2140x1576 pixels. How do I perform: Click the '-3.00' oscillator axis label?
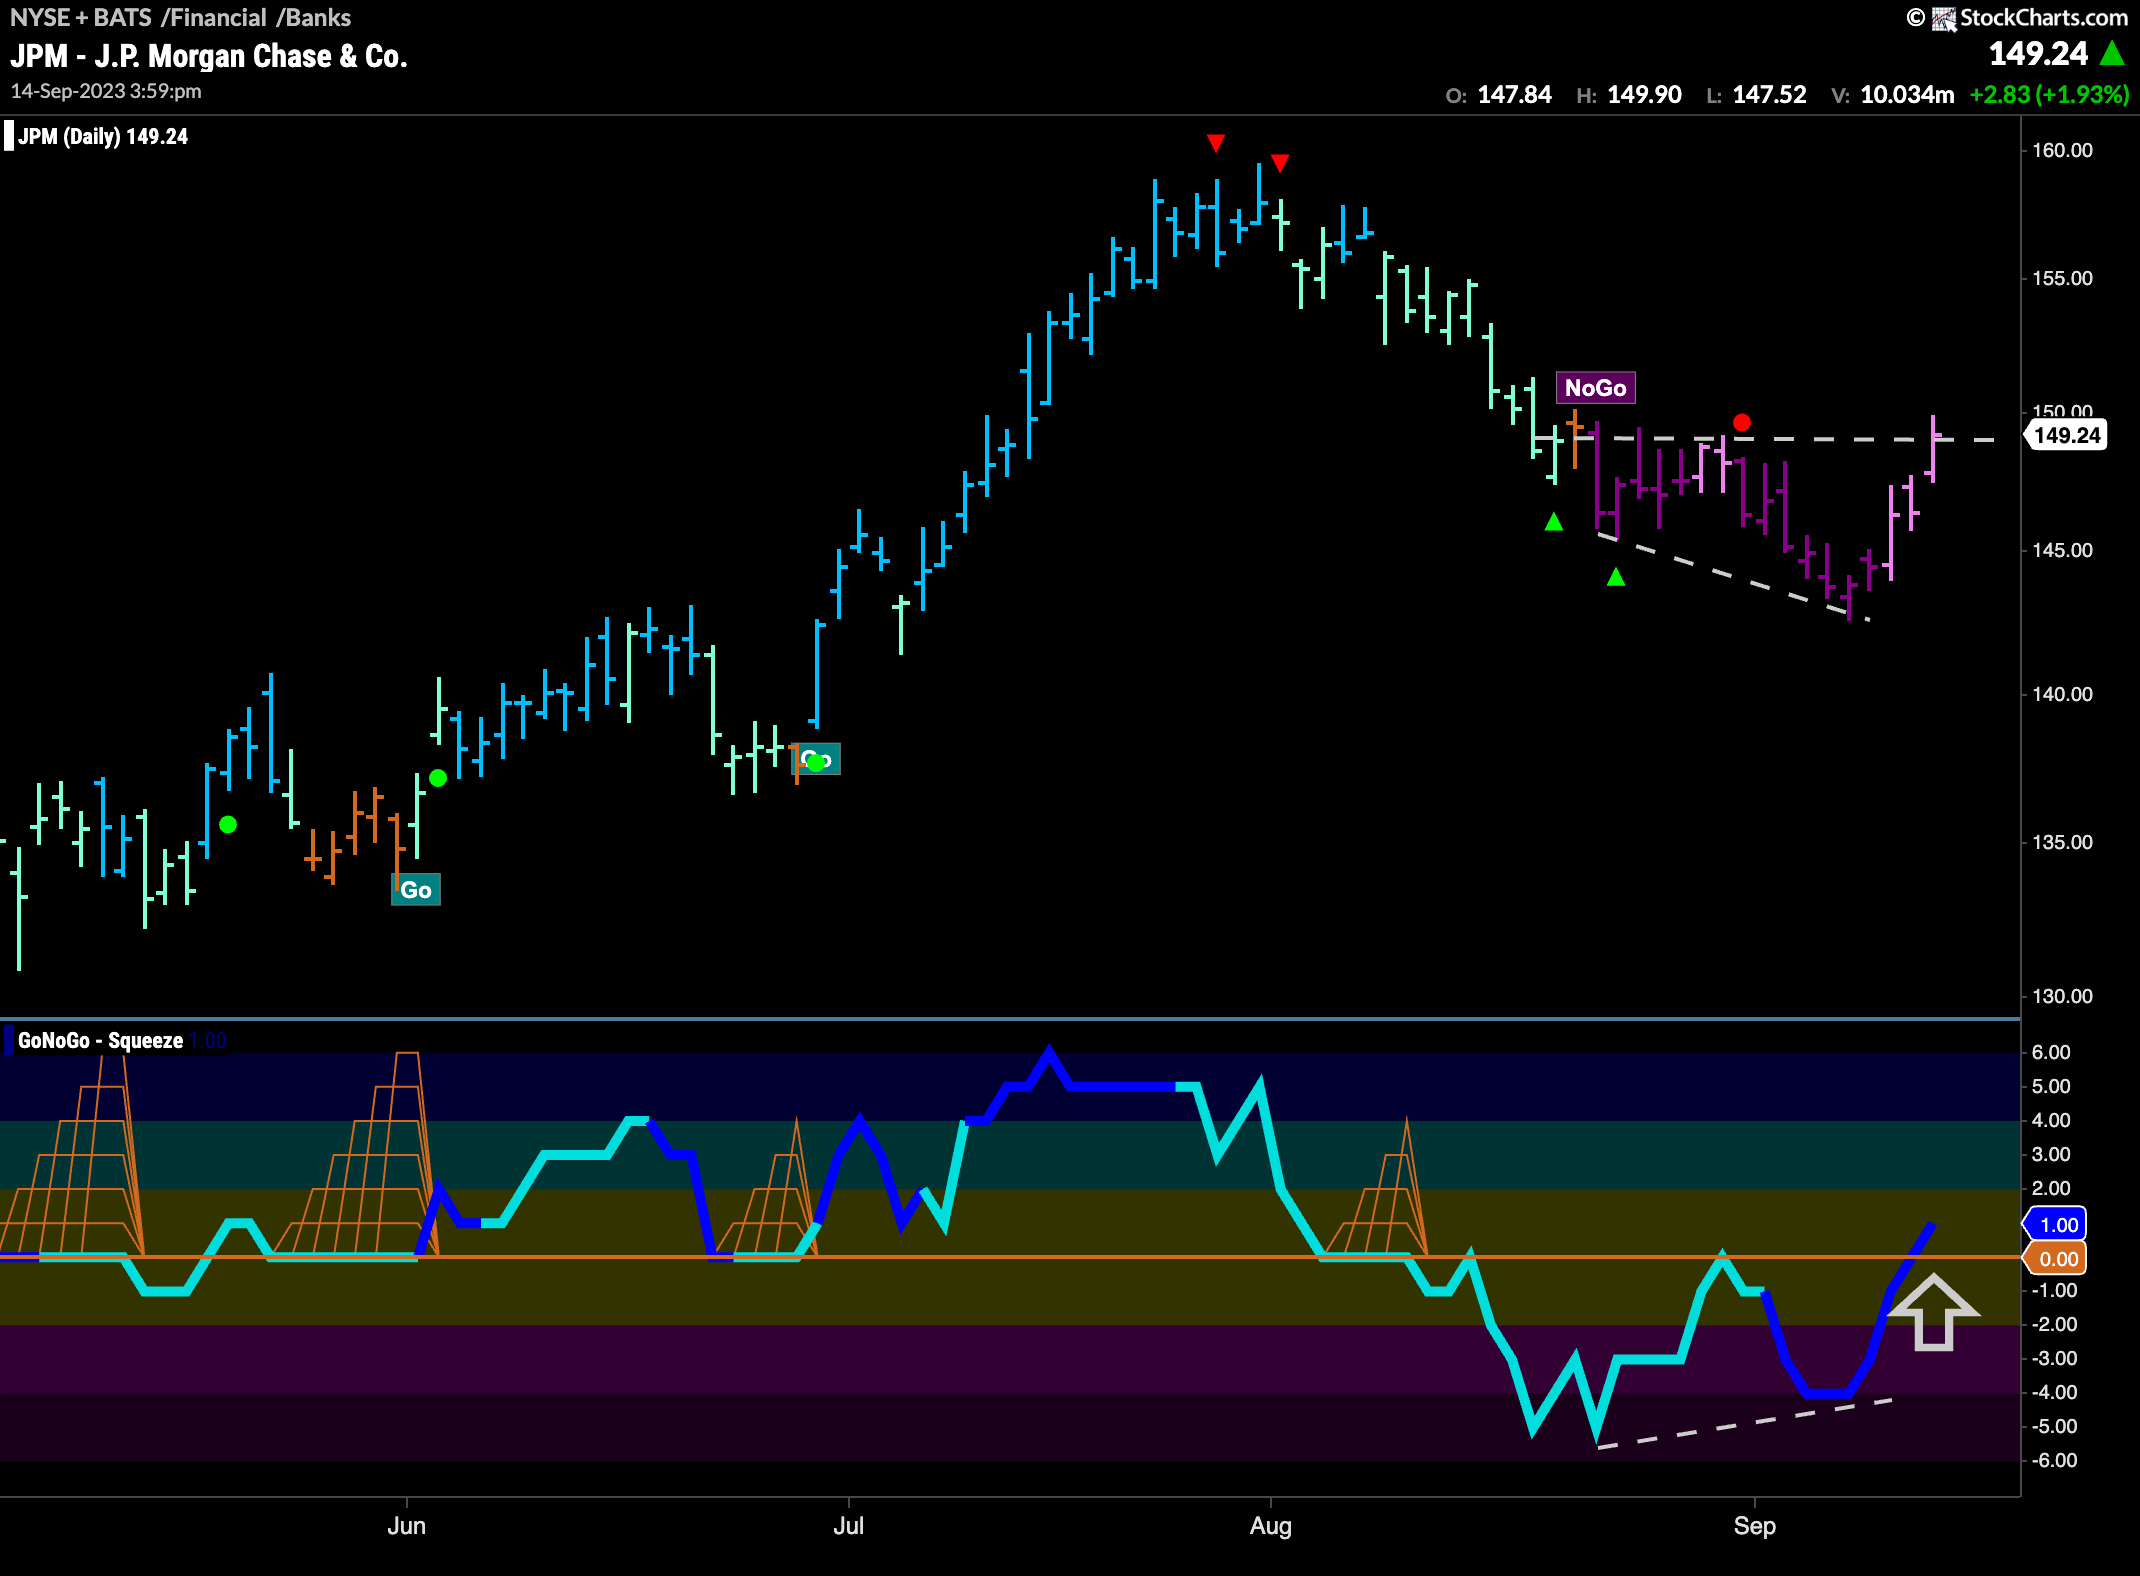tap(2054, 1358)
